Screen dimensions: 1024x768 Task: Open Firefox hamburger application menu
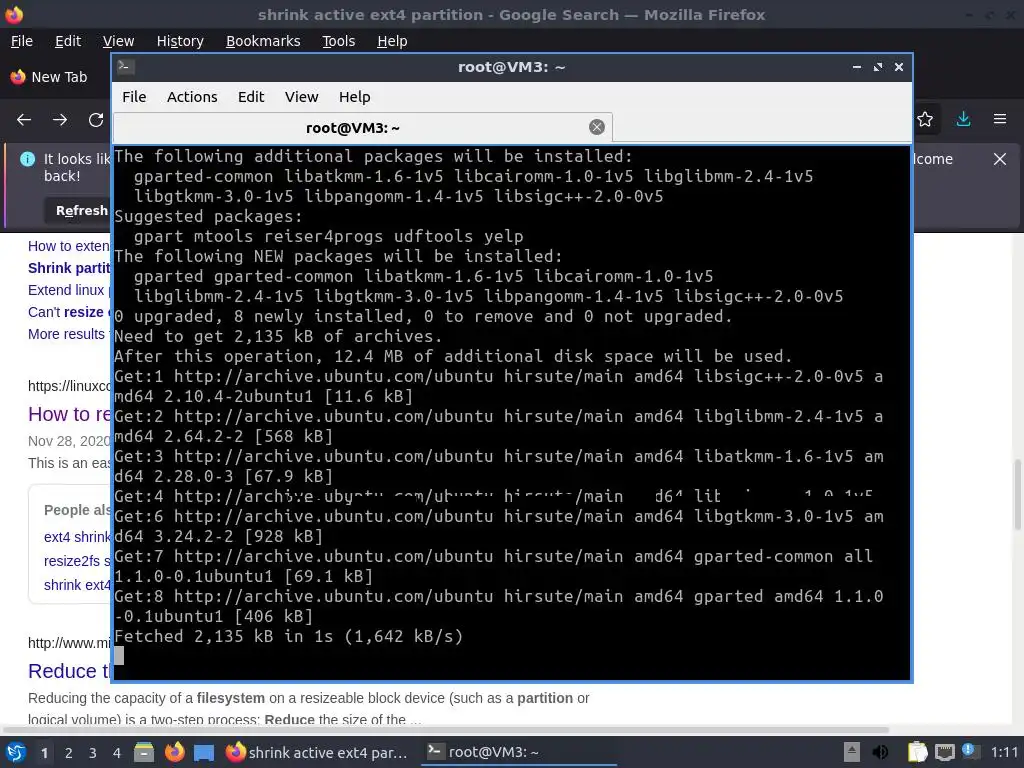1000,120
